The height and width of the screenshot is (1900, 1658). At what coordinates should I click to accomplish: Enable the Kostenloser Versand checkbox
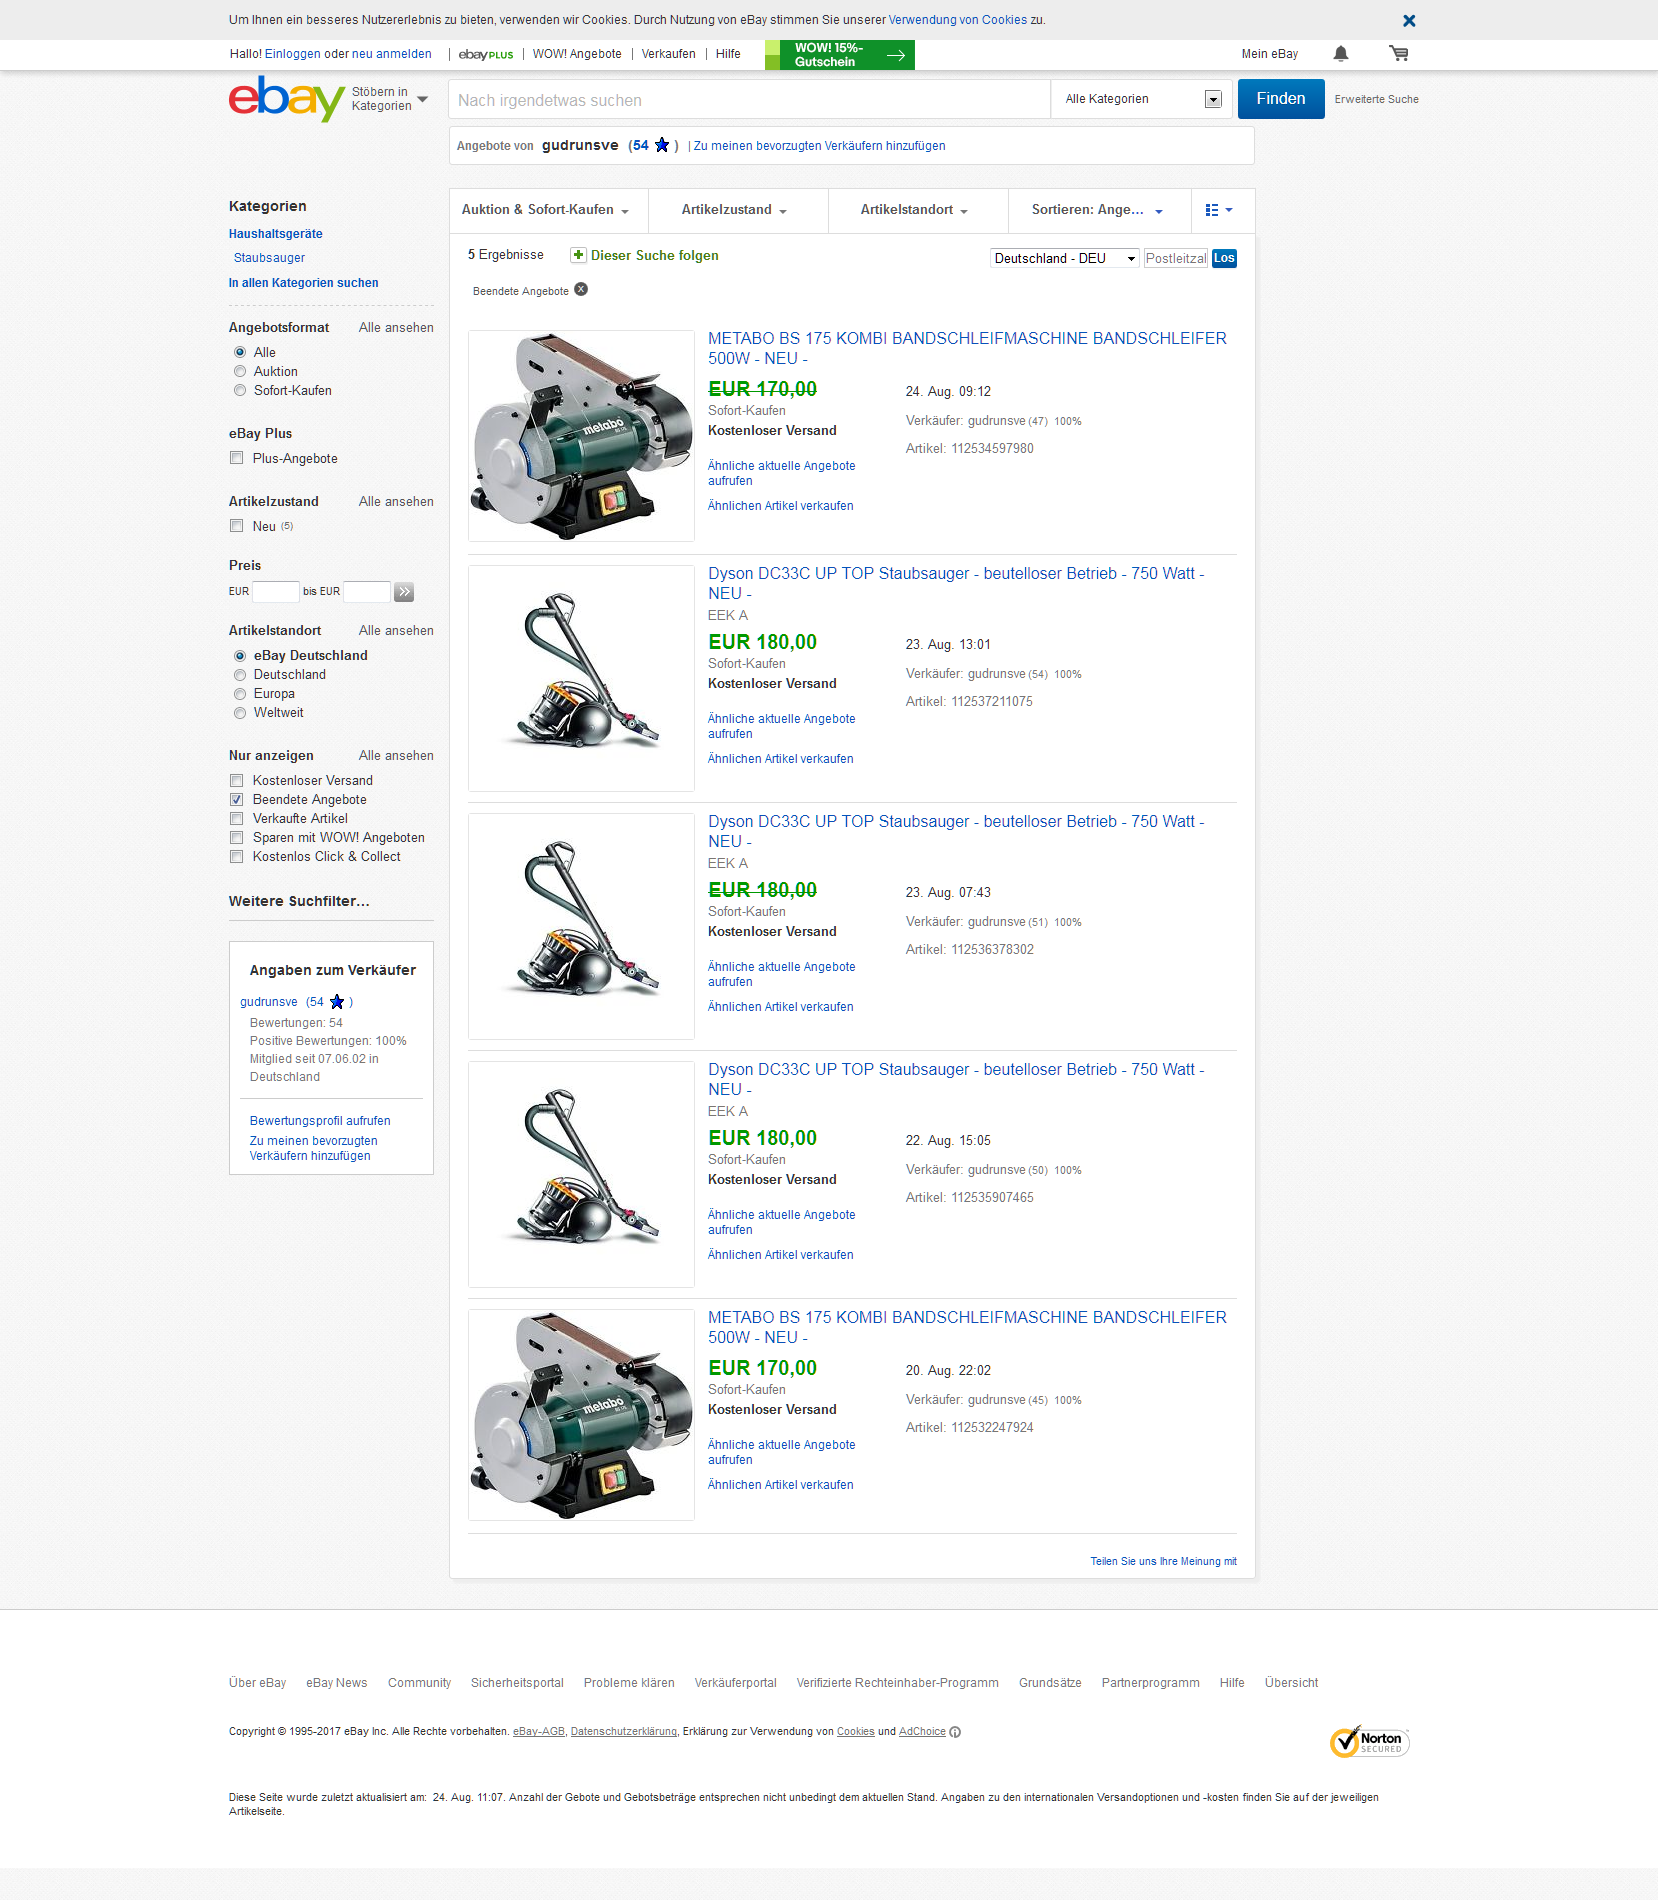(x=237, y=781)
